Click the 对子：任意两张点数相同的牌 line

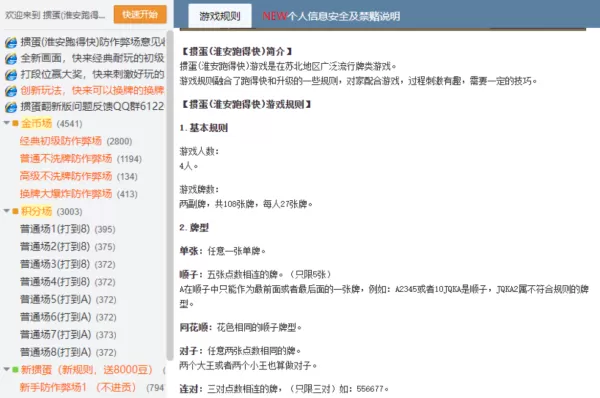coord(241,351)
